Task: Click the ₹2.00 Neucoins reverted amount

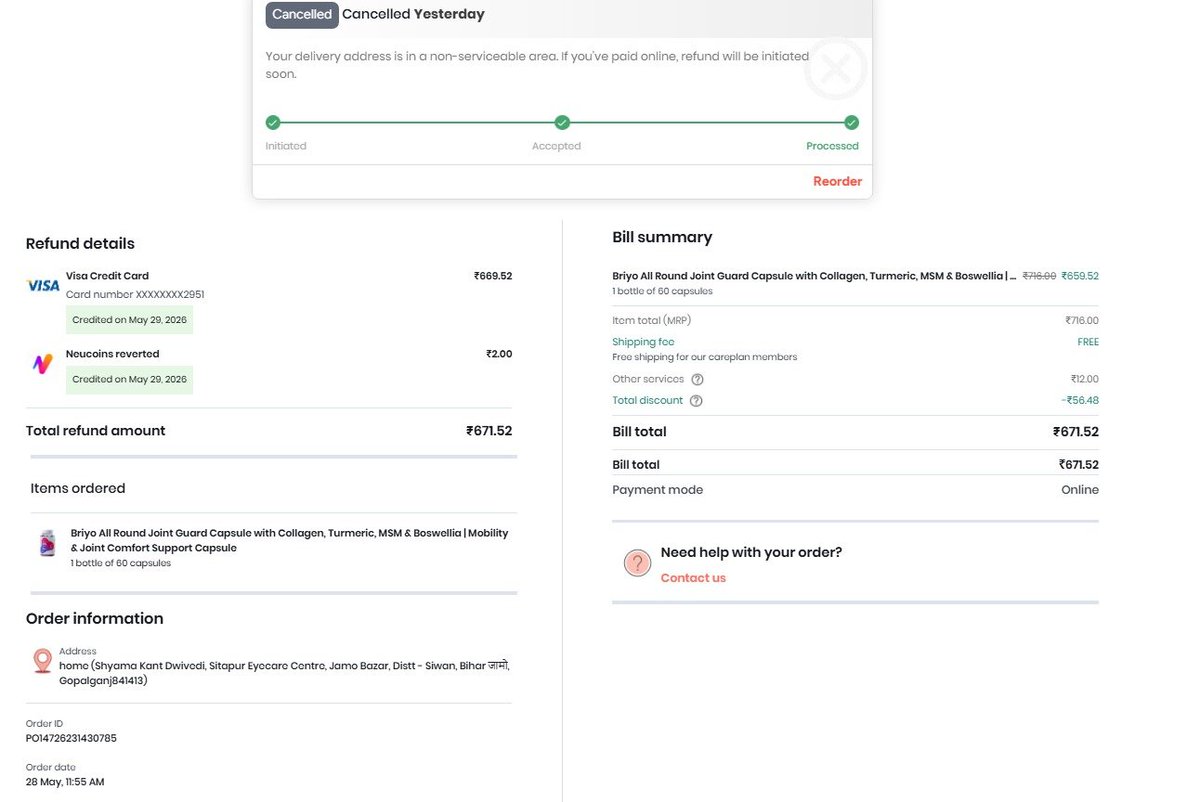Action: click(499, 354)
